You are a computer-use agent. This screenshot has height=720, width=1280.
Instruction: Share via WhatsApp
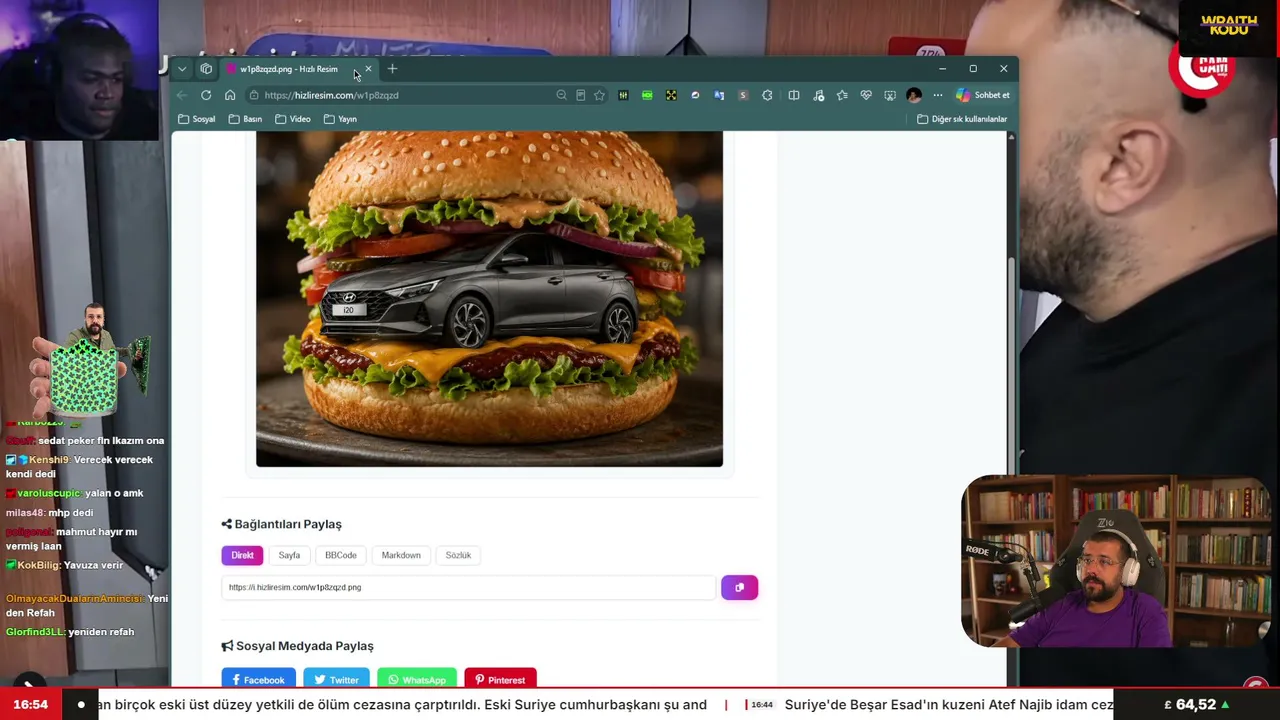(416, 679)
